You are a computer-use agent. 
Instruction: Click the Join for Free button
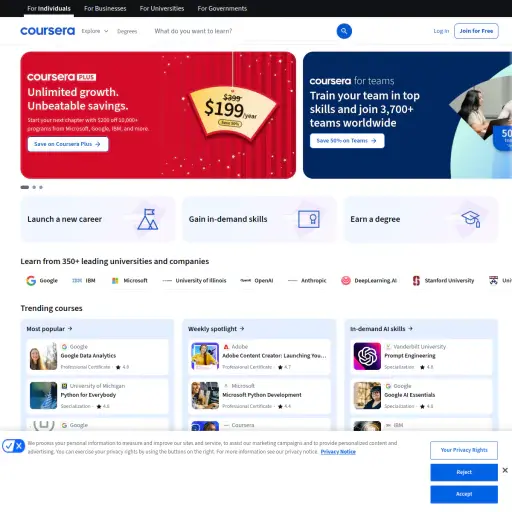[x=476, y=31]
